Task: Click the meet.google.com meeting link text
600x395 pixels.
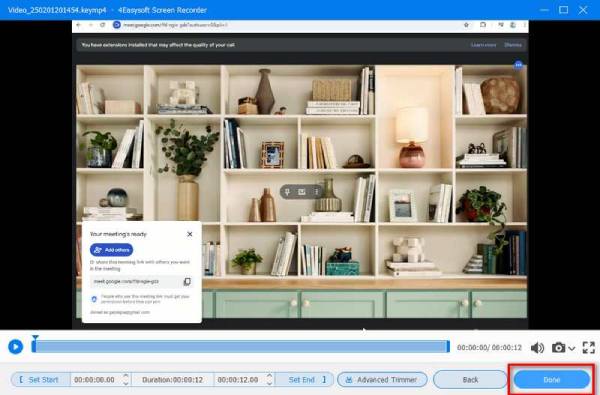Action: pos(126,282)
